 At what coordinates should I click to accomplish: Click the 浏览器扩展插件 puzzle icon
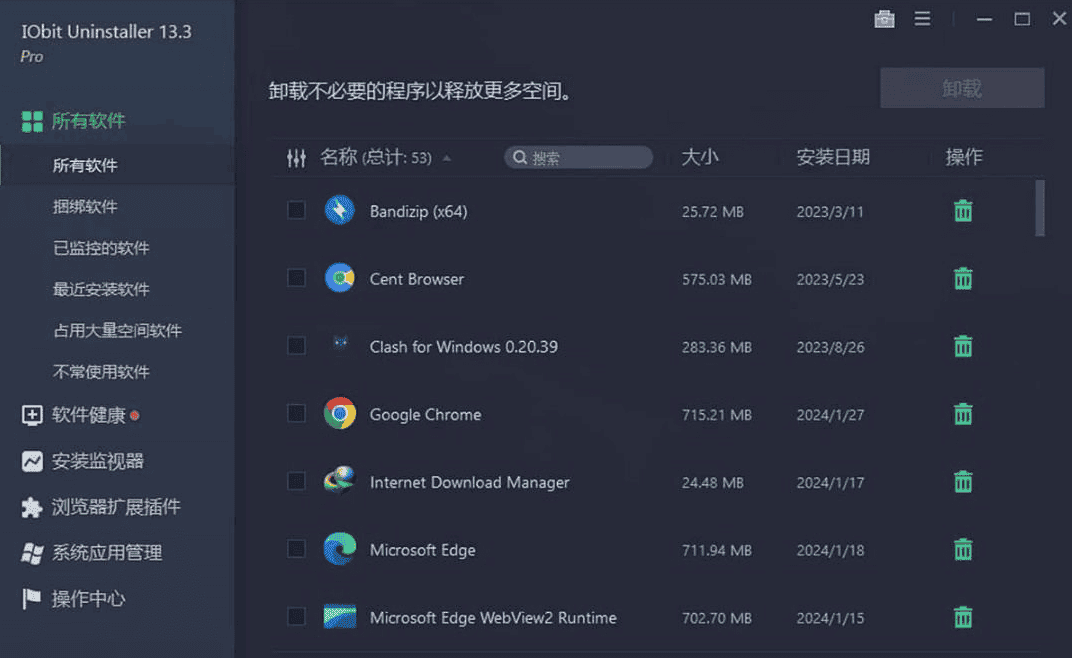pos(32,507)
